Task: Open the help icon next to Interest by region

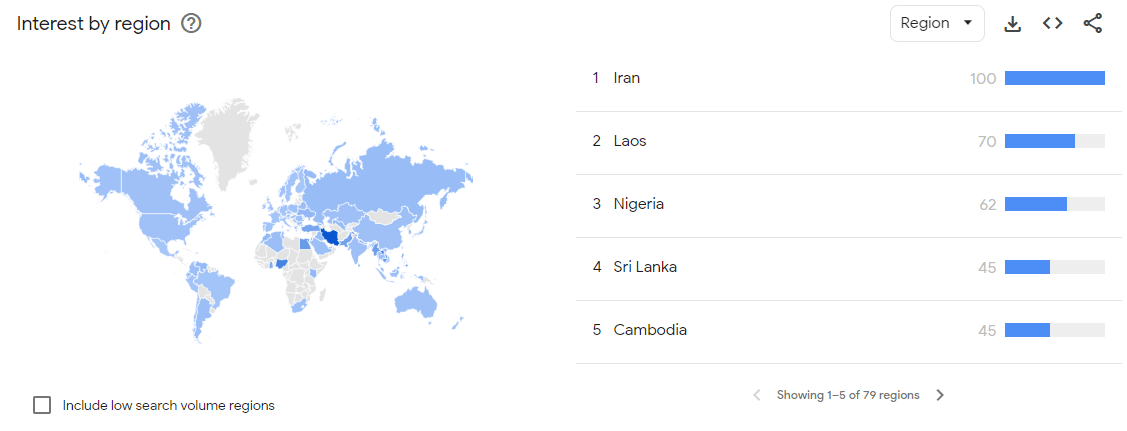Action: (x=191, y=24)
